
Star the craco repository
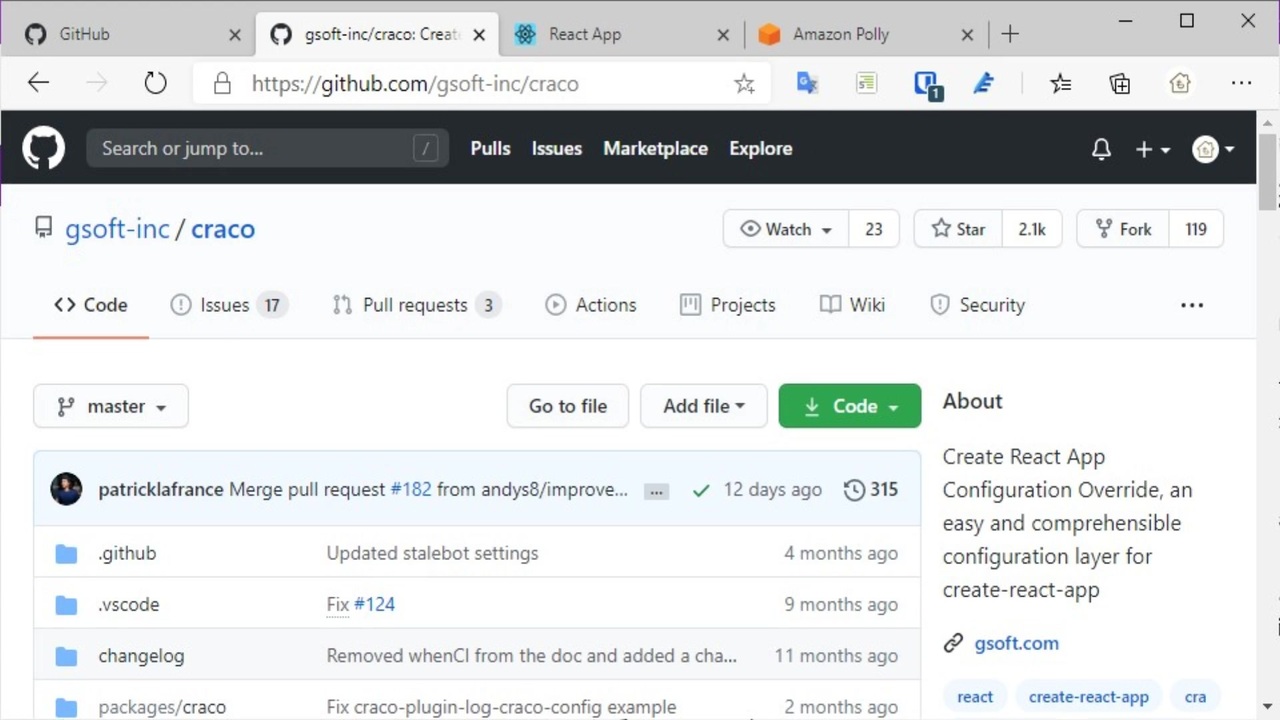958,229
